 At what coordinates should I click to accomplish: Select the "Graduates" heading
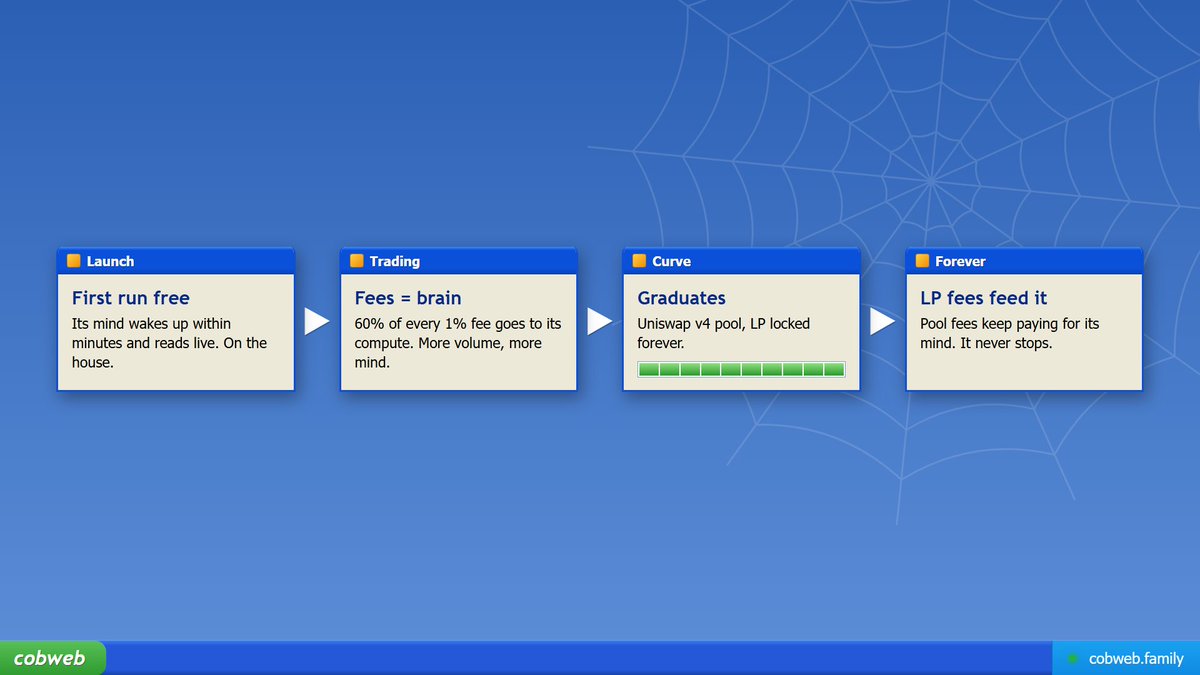pyautogui.click(x=682, y=298)
